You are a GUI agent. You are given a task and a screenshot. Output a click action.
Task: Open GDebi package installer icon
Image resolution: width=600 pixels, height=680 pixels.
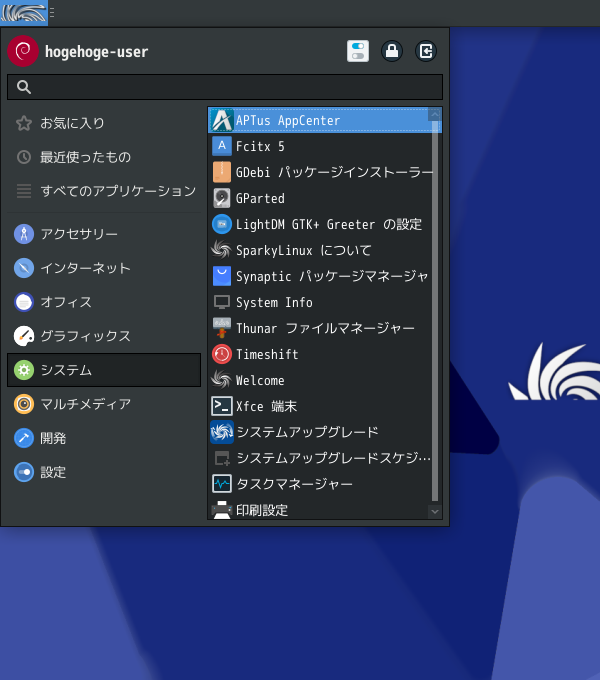click(222, 172)
